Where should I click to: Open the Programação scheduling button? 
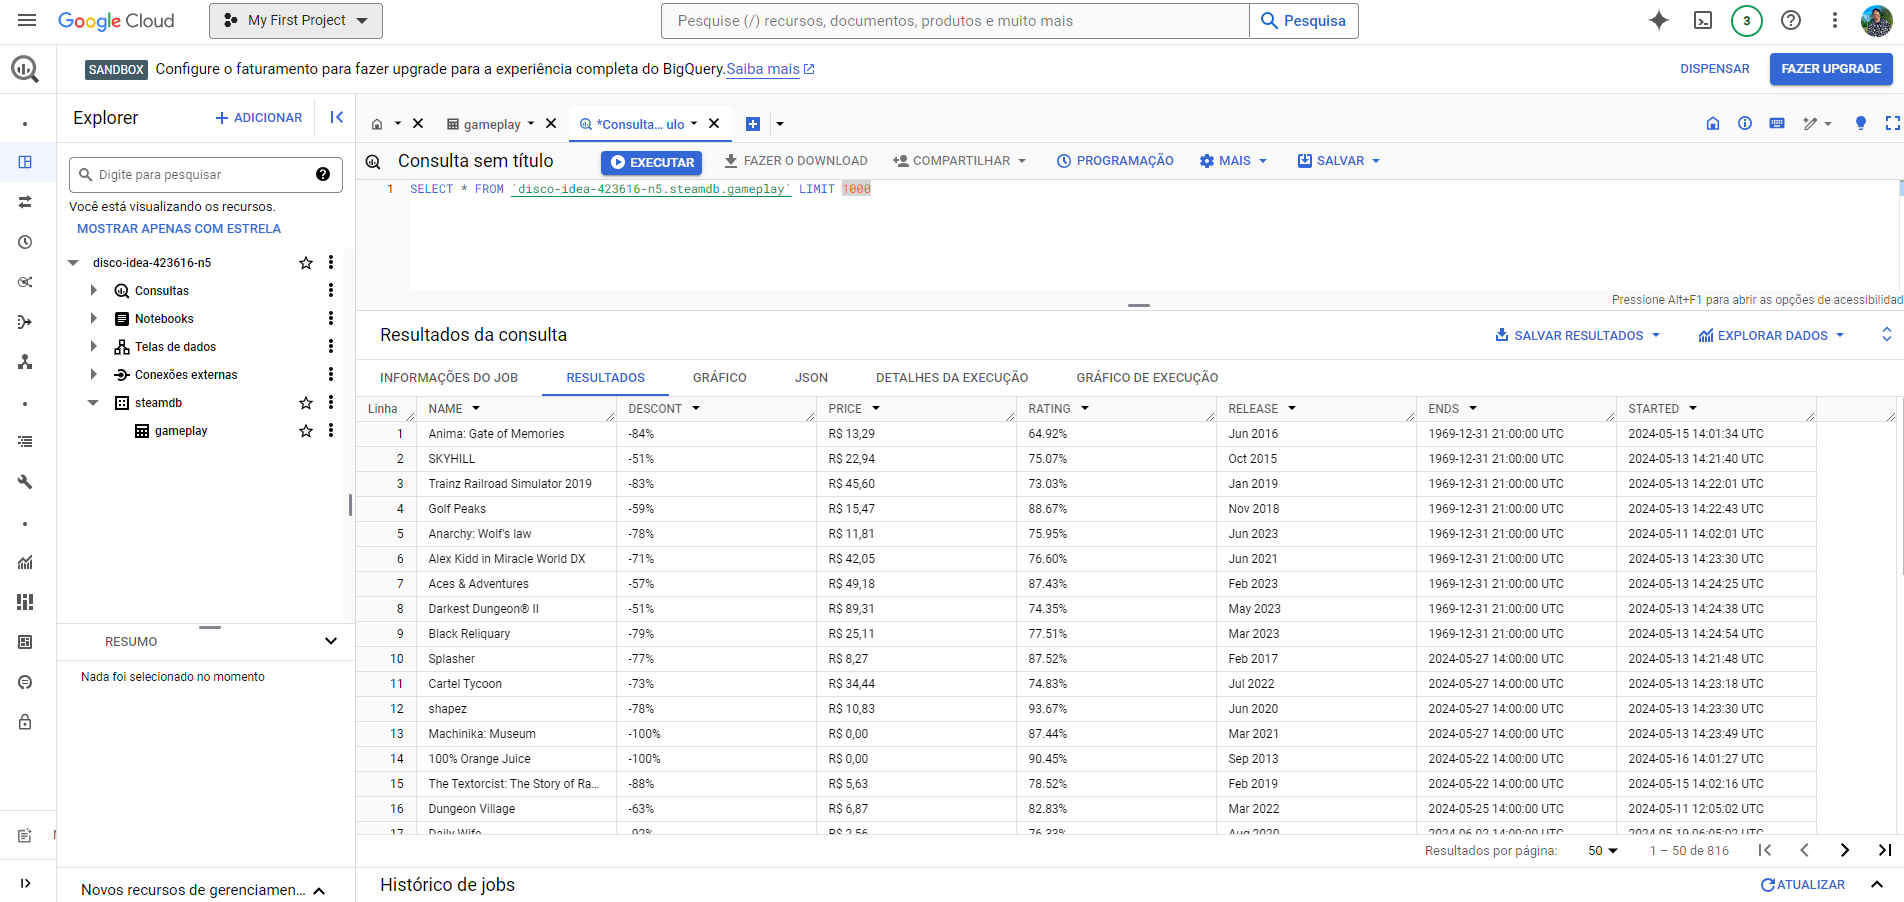point(1116,161)
